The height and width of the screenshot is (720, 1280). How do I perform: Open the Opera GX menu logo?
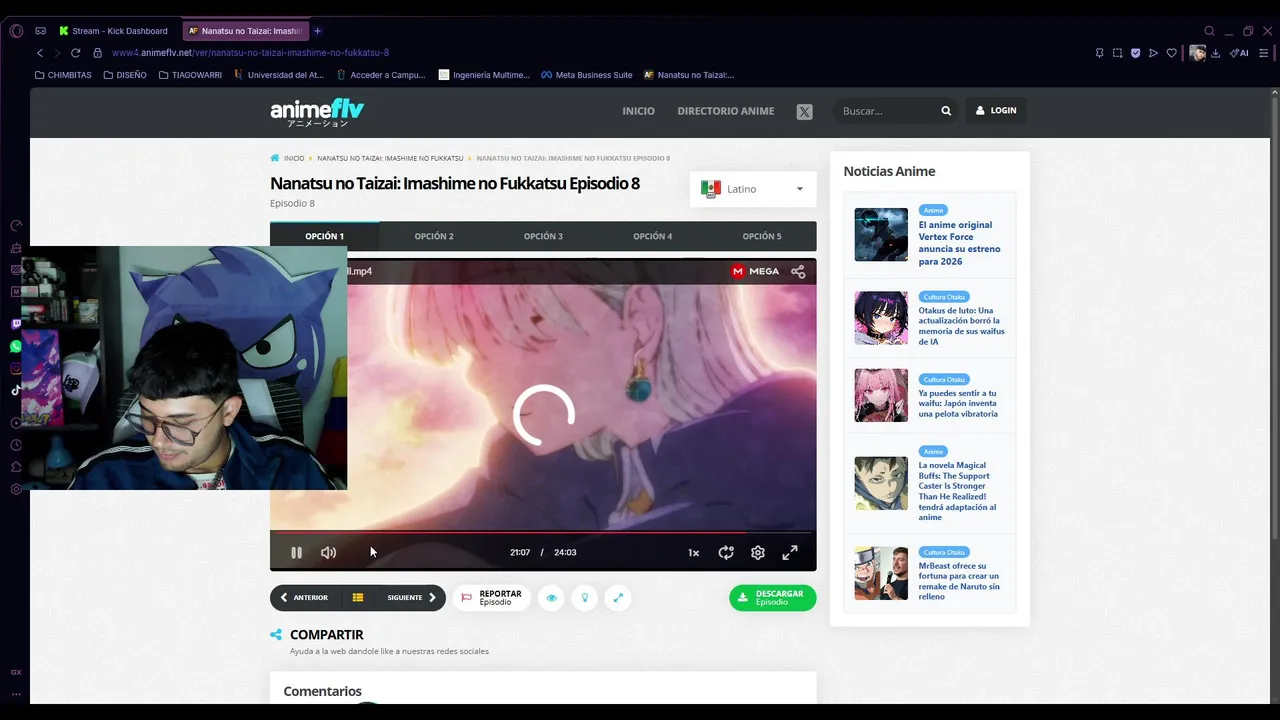point(16,31)
